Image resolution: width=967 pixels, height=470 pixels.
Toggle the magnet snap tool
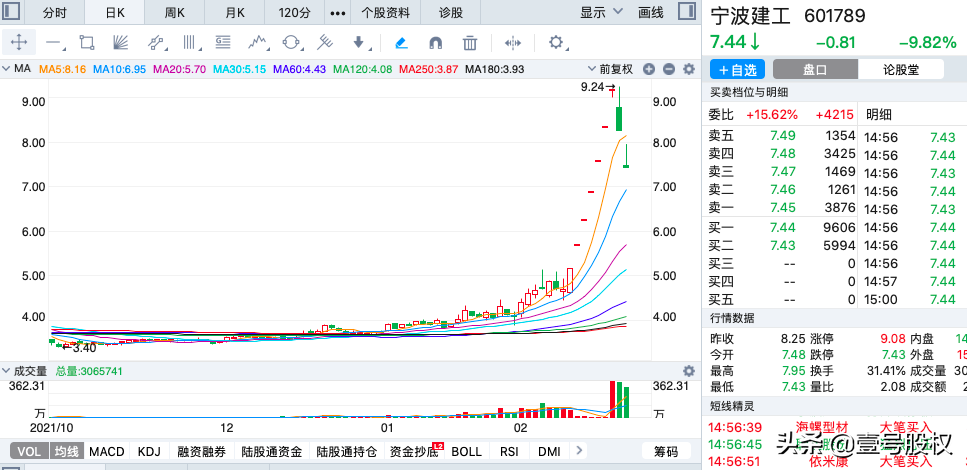435,43
